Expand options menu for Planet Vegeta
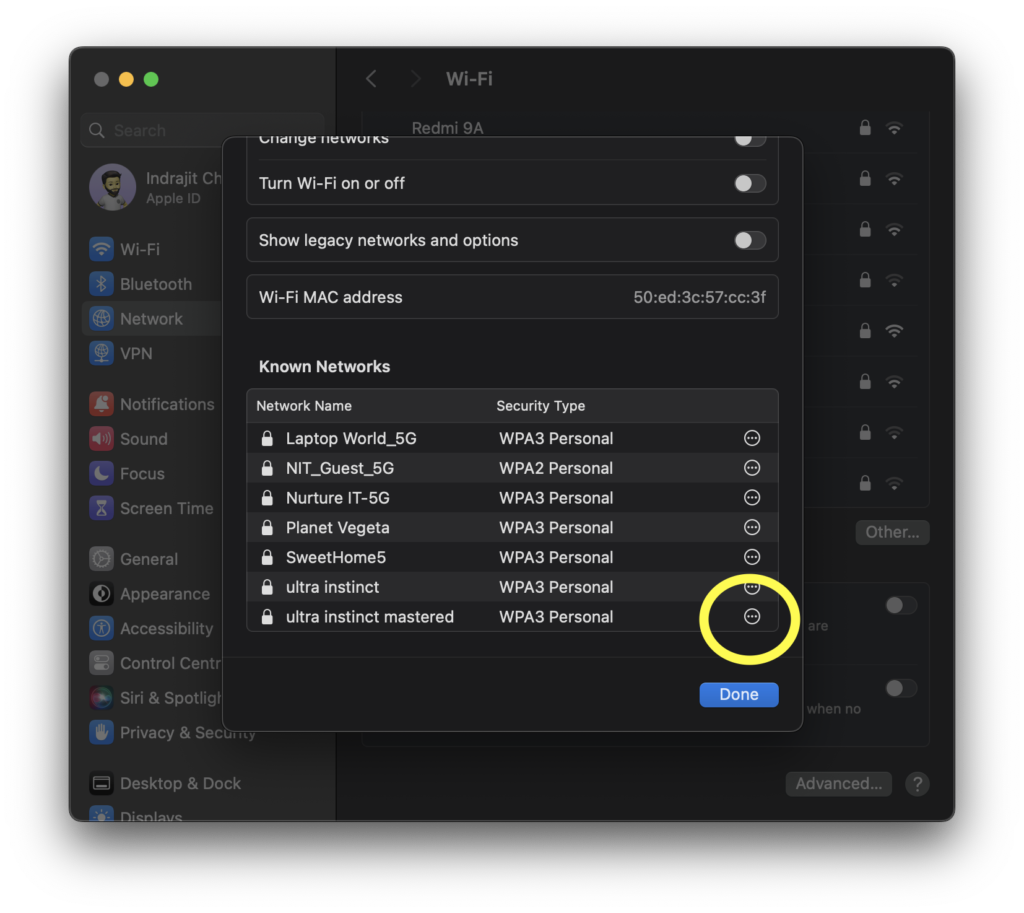 coord(752,527)
